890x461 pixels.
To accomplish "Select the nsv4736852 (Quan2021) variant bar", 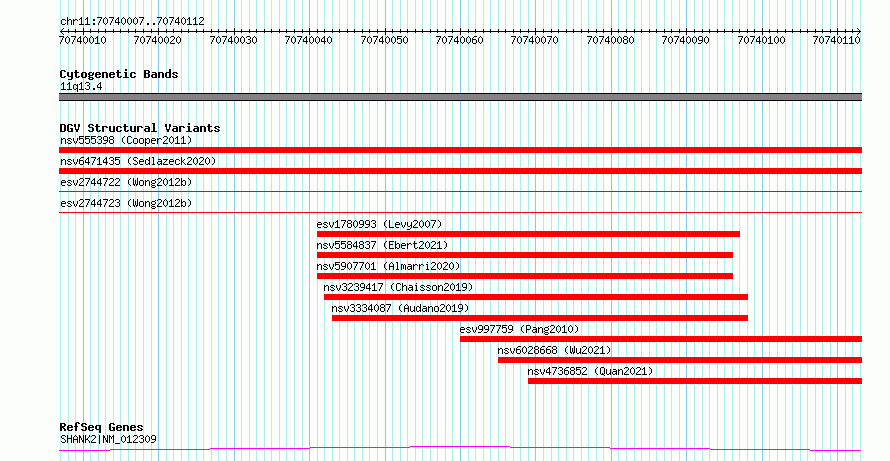I will coord(695,381).
